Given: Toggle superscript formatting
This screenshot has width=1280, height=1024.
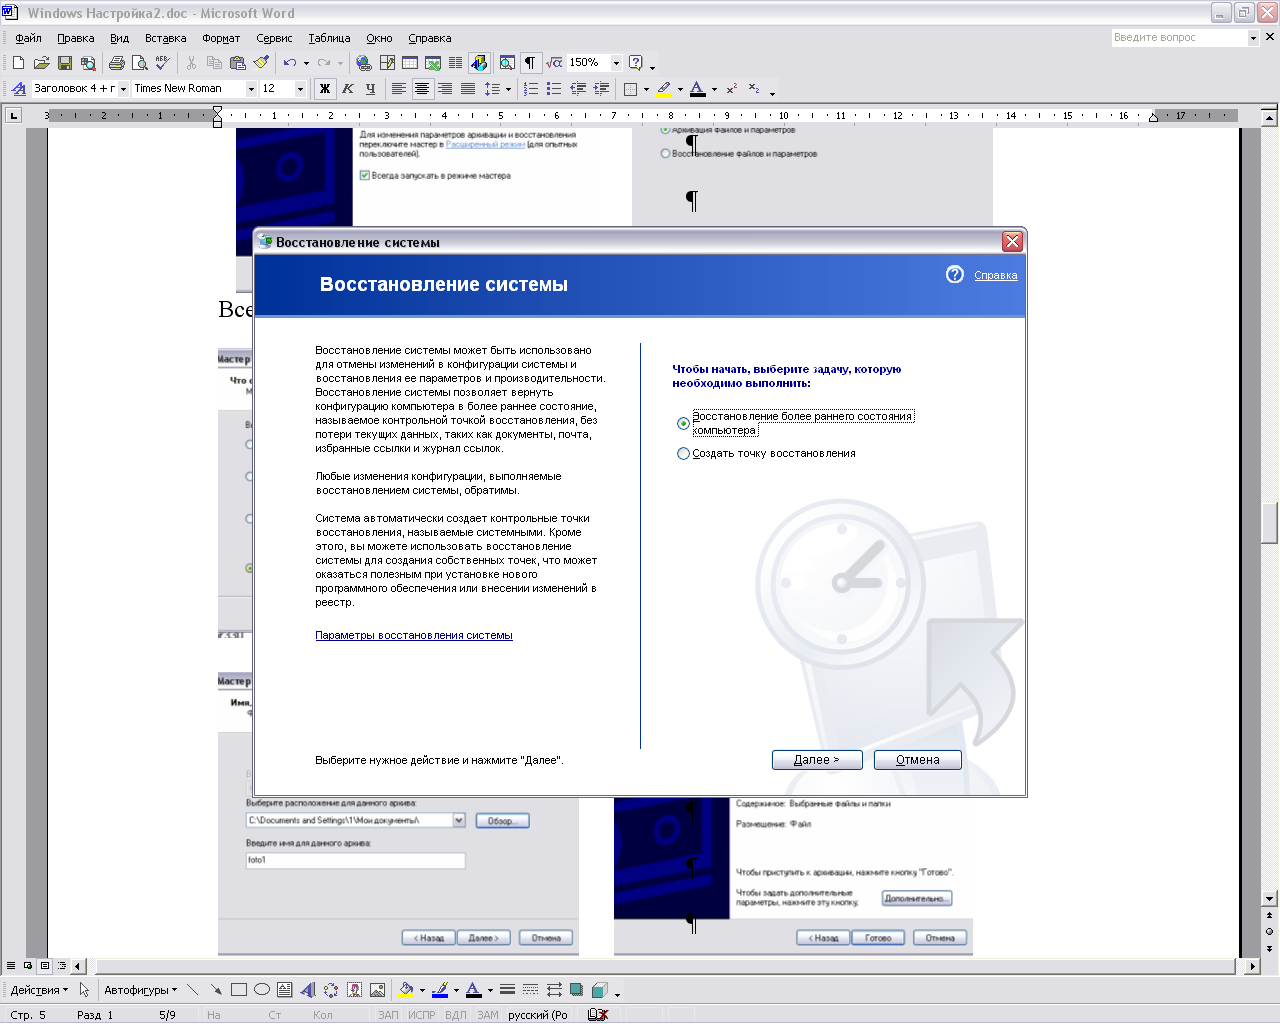Looking at the screenshot, I should click(x=732, y=89).
